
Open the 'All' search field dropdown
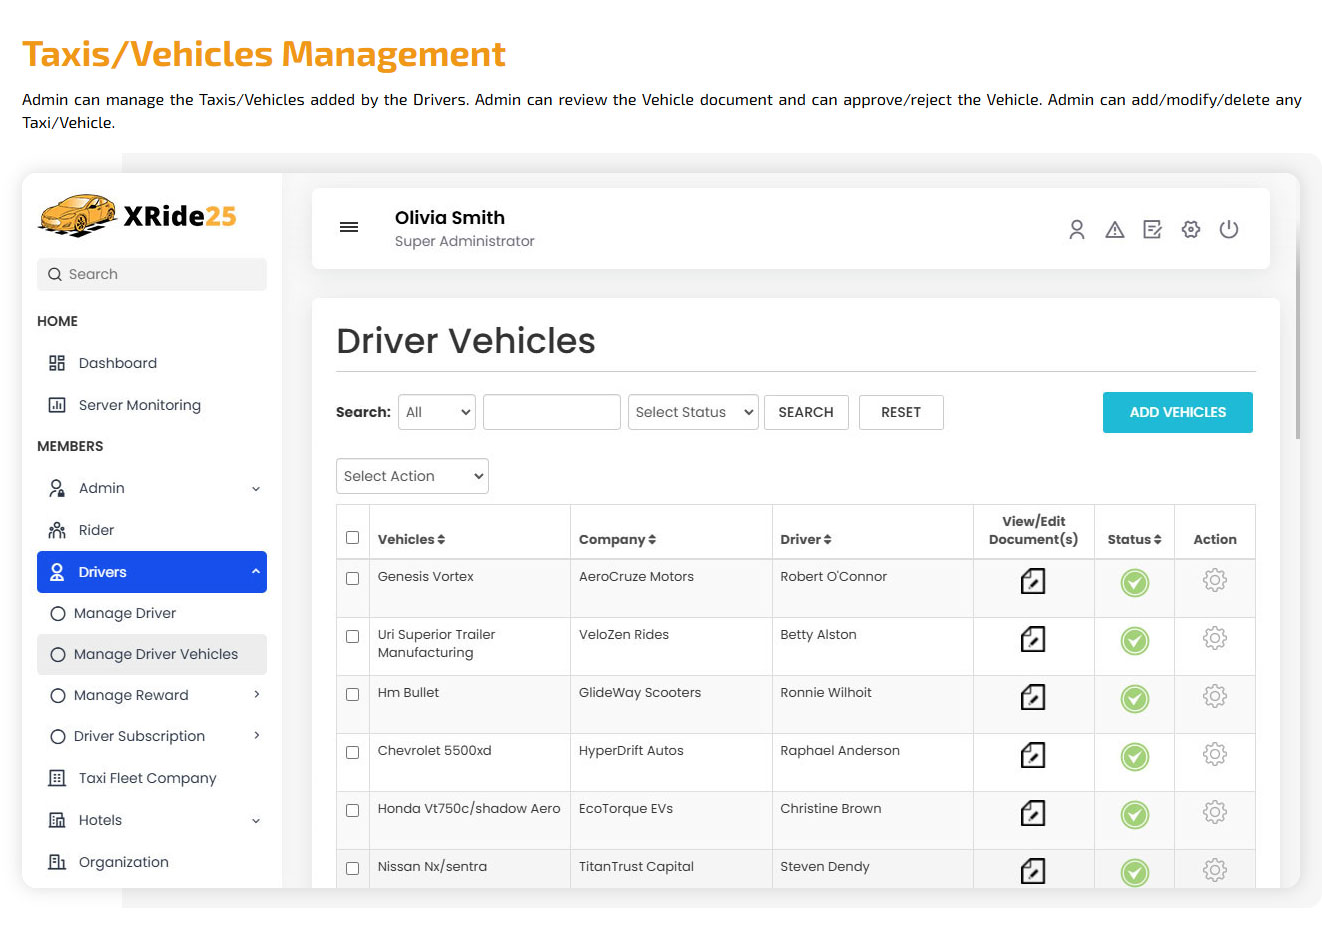click(x=437, y=412)
